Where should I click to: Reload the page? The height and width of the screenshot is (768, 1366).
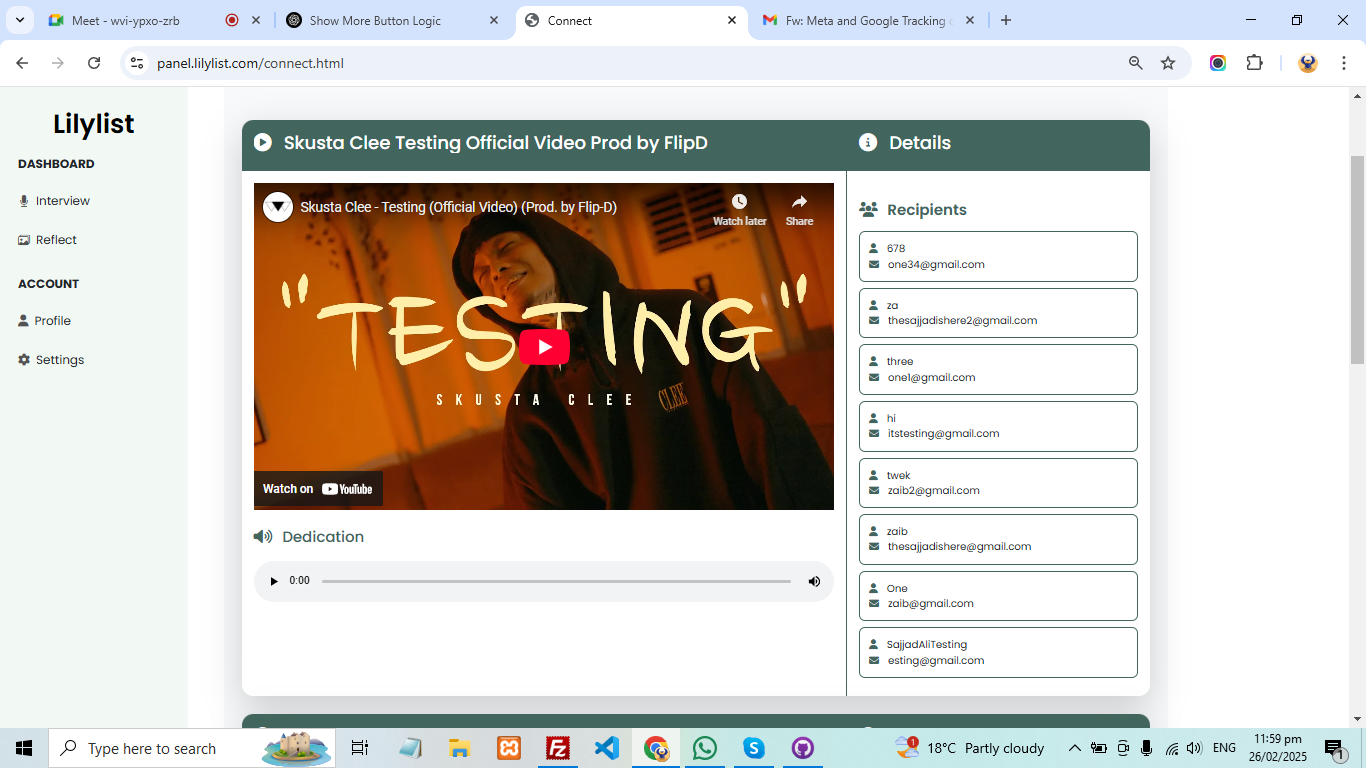coord(94,63)
